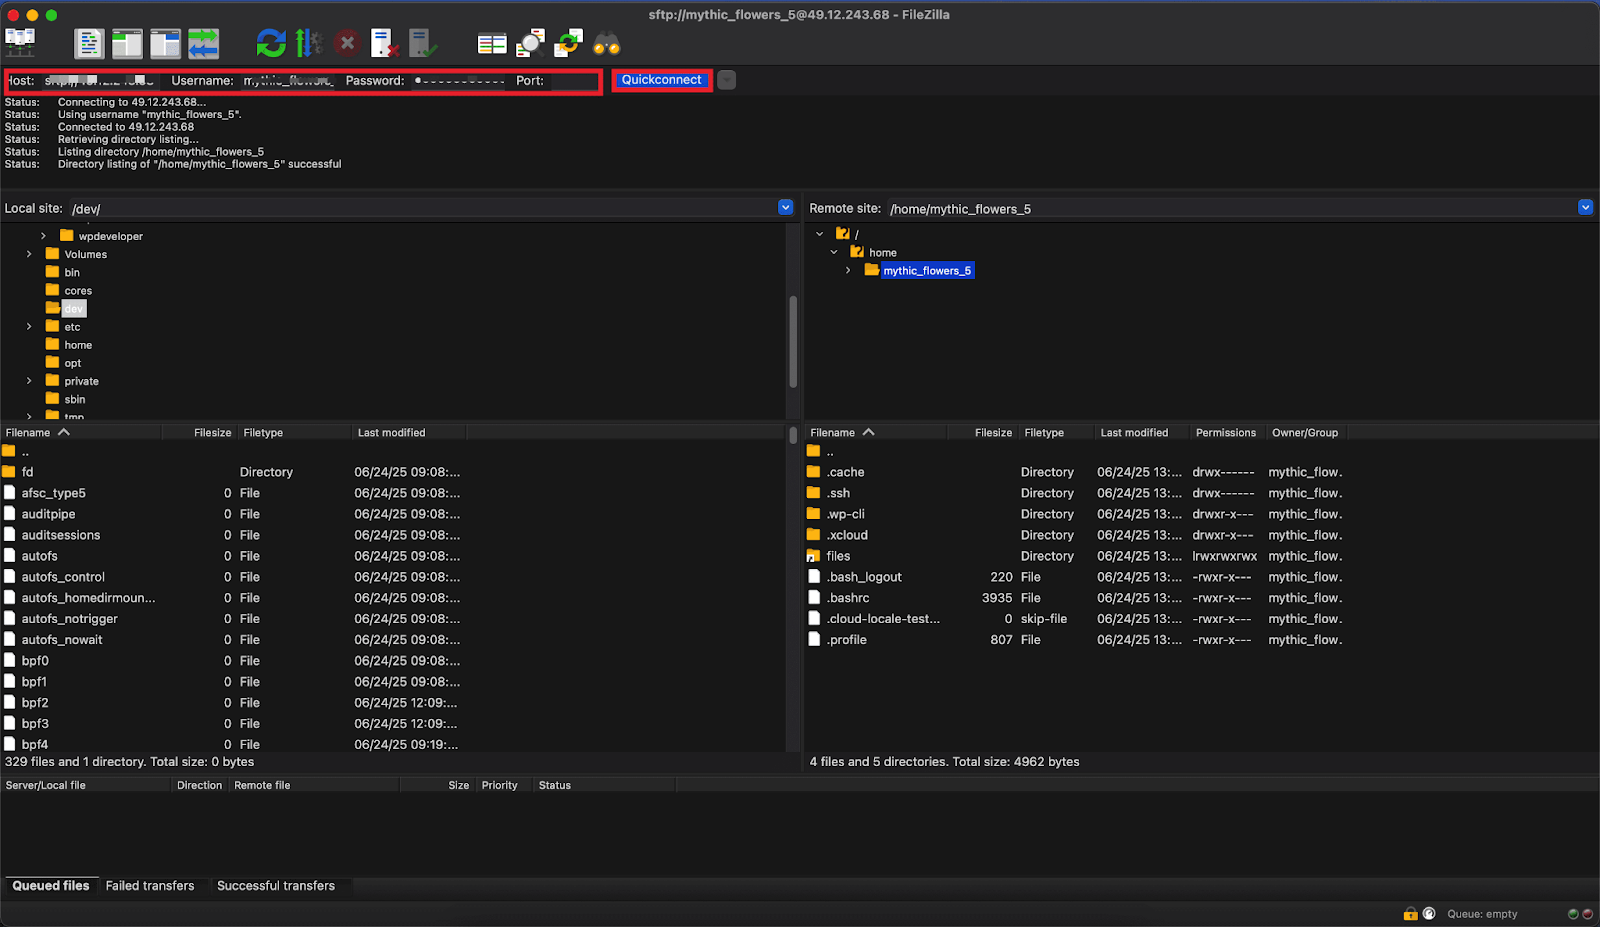Screen dimensions: 1600x927
Task: Switch to the Failed transfers tab
Action: pyautogui.click(x=150, y=886)
